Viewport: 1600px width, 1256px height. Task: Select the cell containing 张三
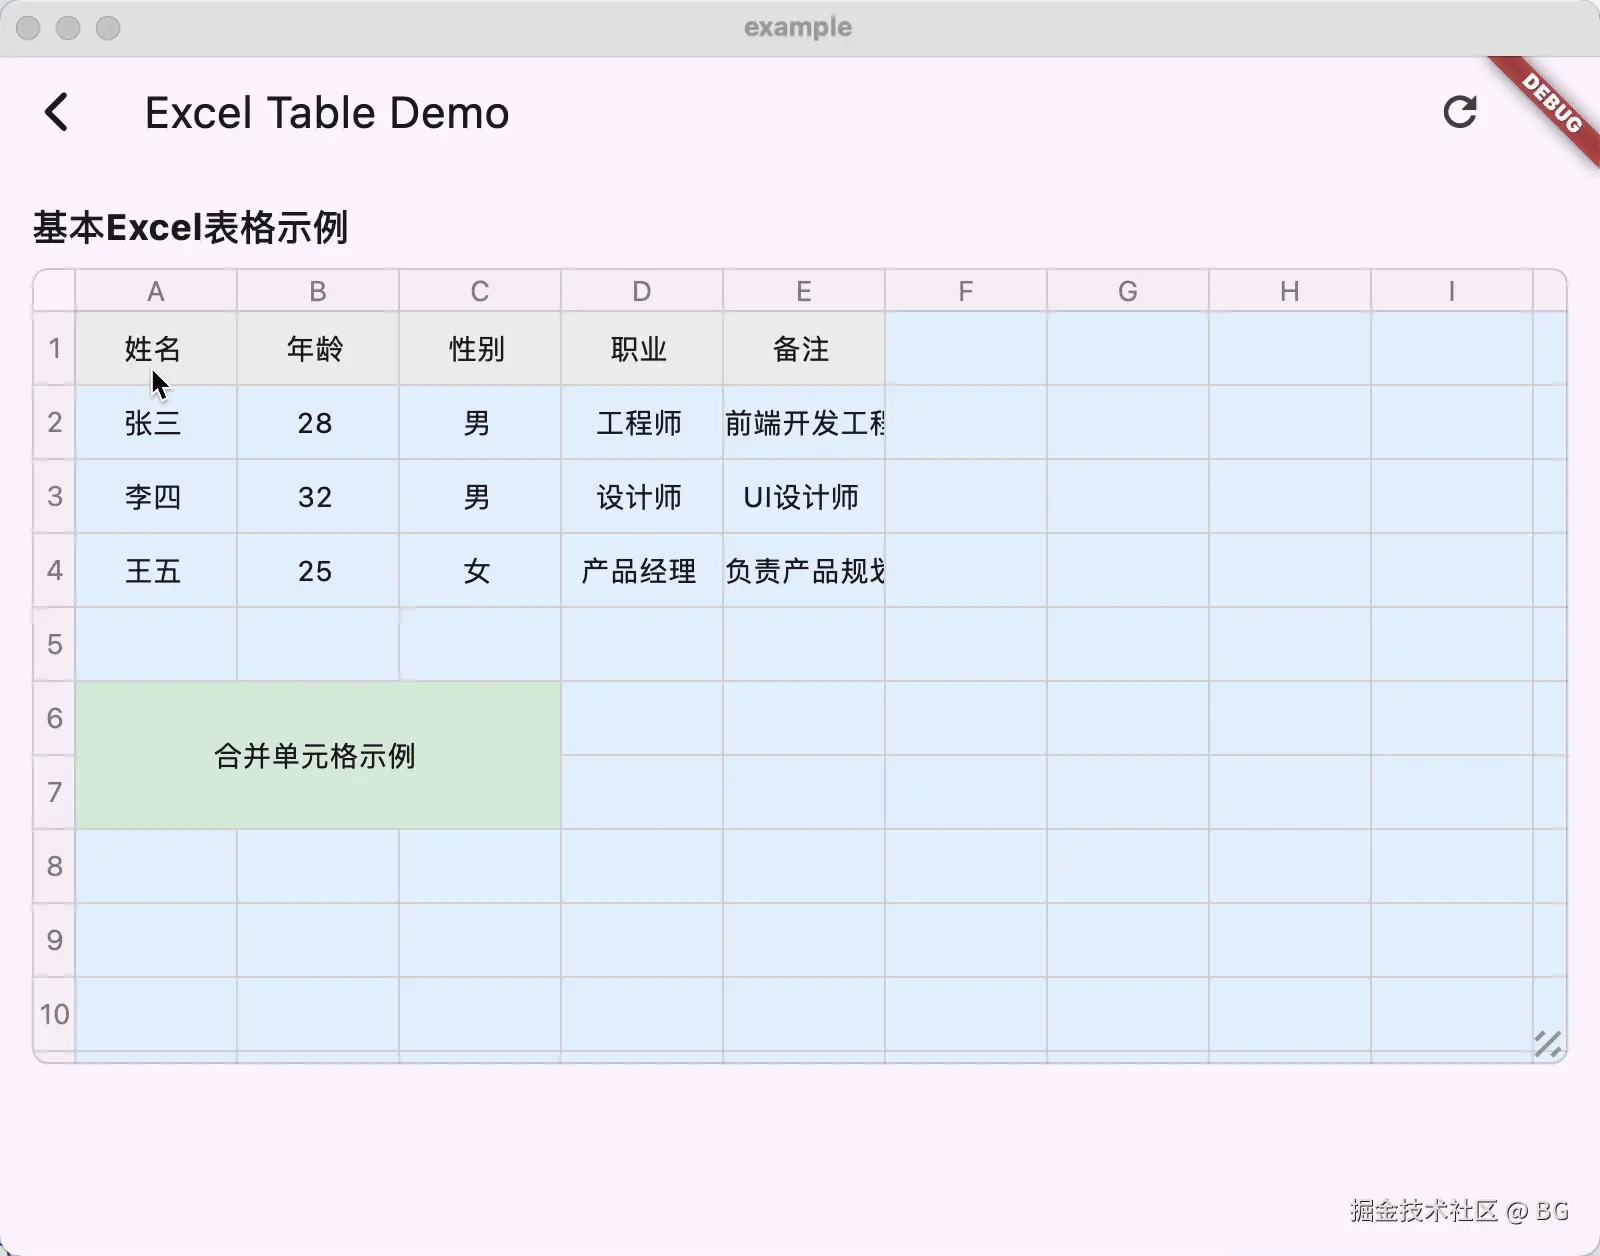pyautogui.click(x=156, y=422)
